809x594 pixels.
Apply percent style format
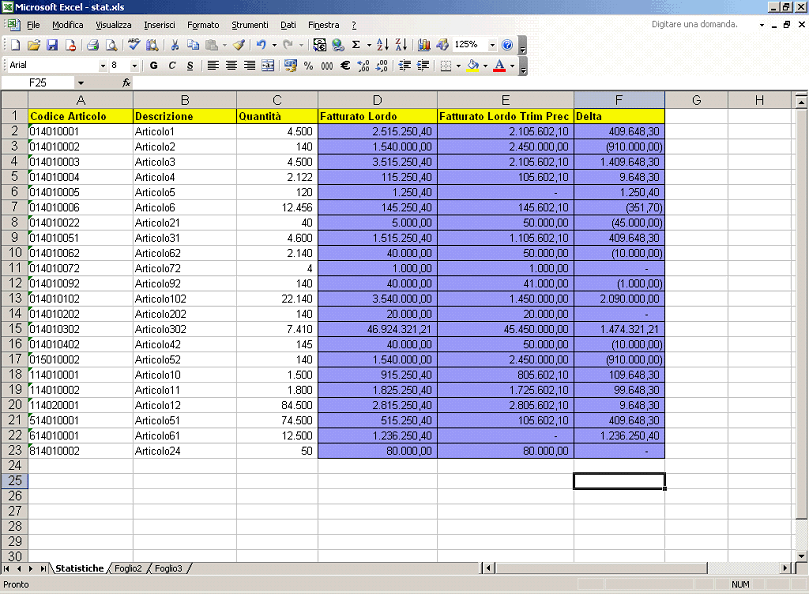click(309, 66)
